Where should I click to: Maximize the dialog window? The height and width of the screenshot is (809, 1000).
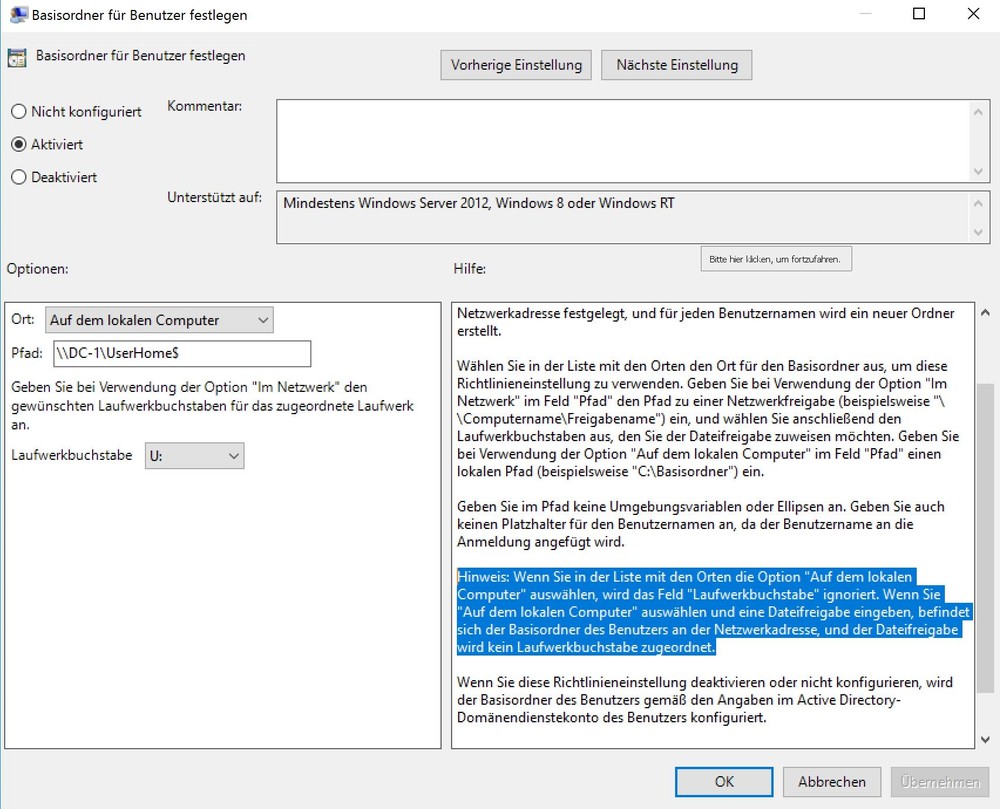tap(919, 15)
